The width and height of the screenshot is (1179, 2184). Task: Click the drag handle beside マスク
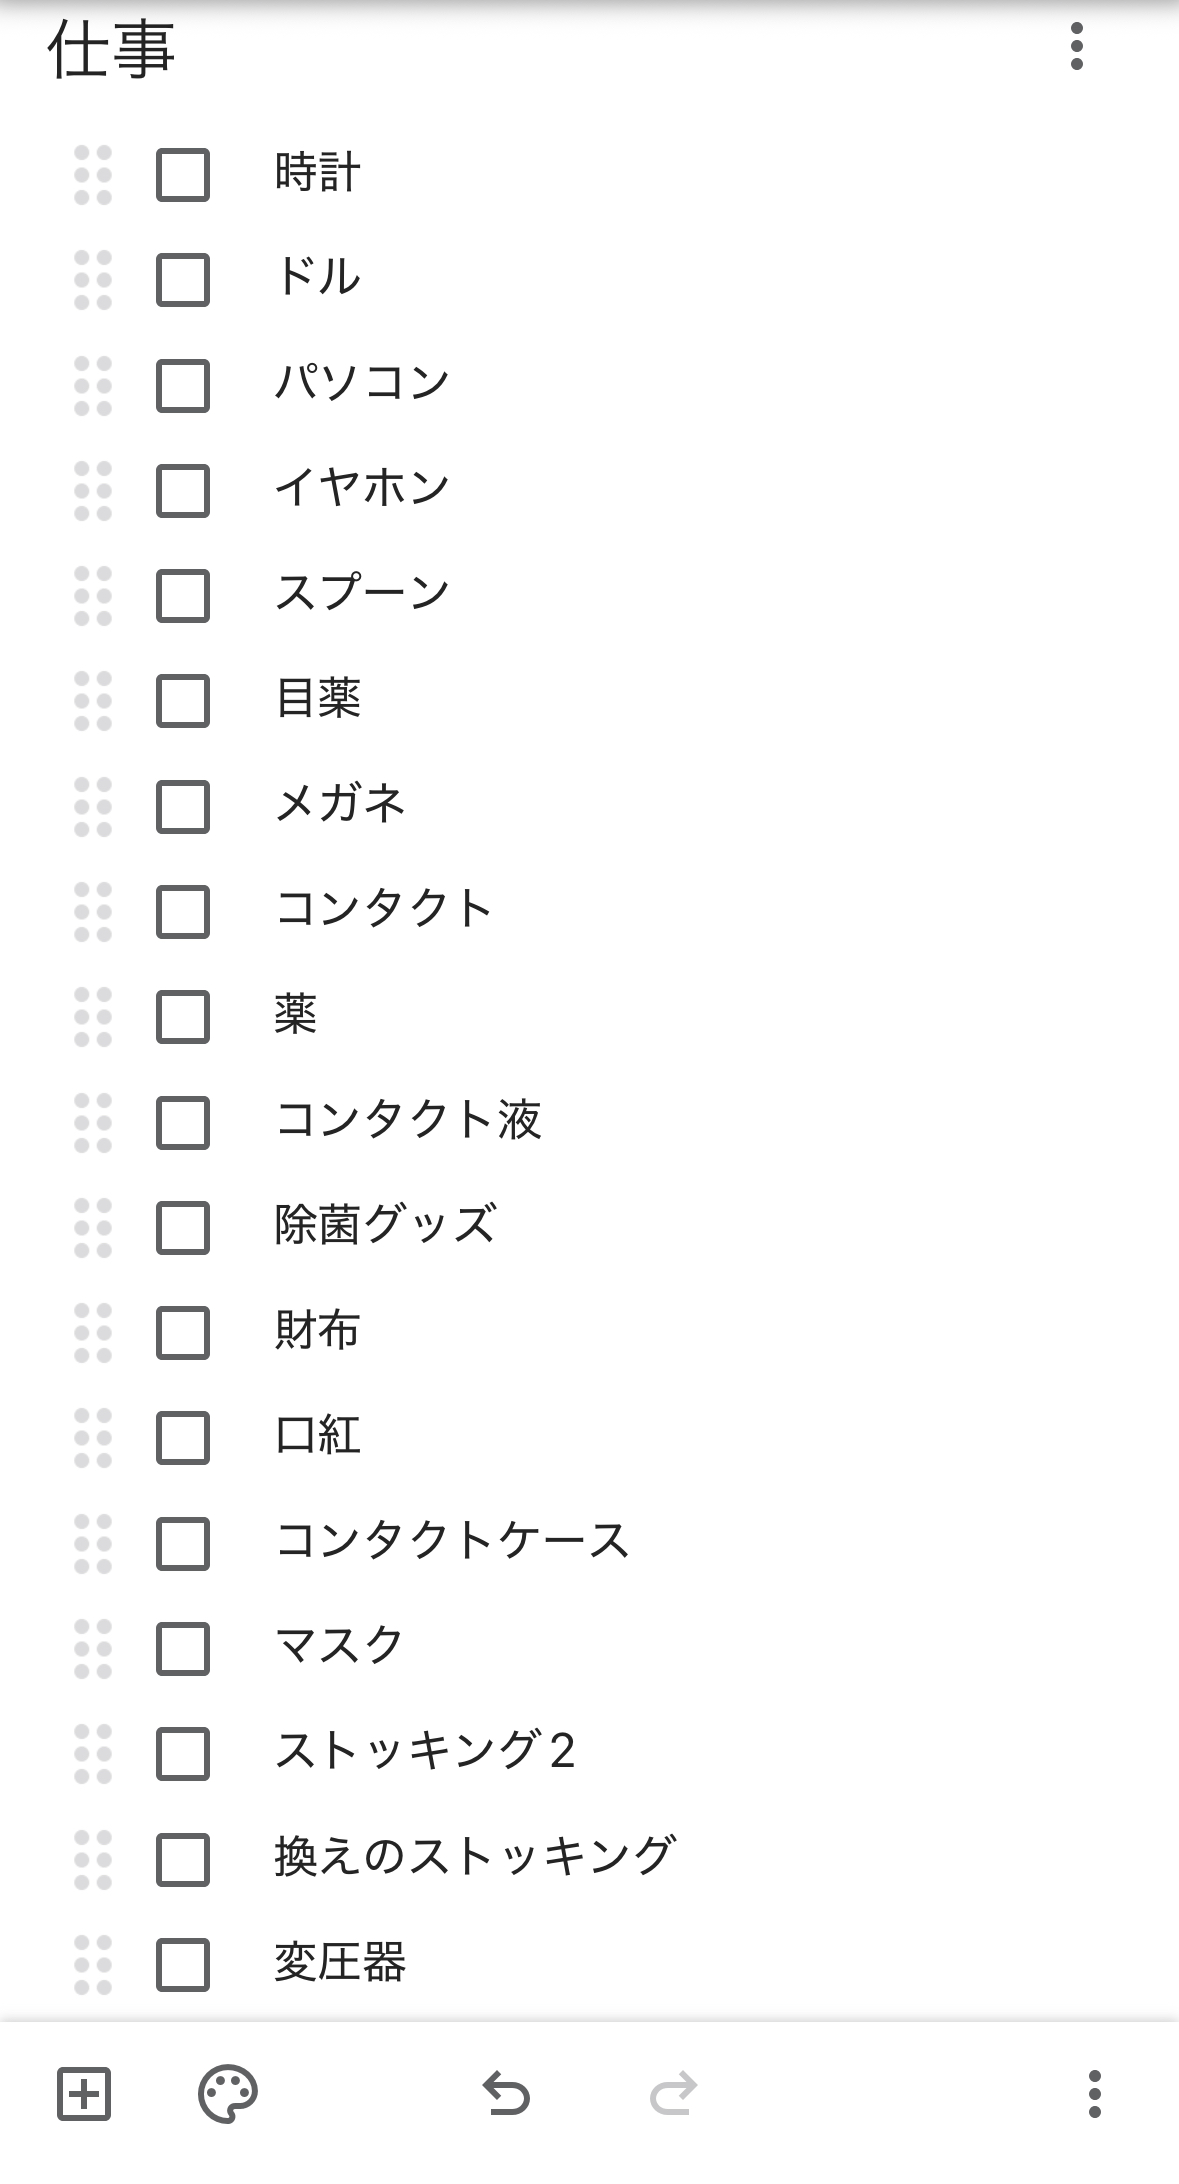93,1648
